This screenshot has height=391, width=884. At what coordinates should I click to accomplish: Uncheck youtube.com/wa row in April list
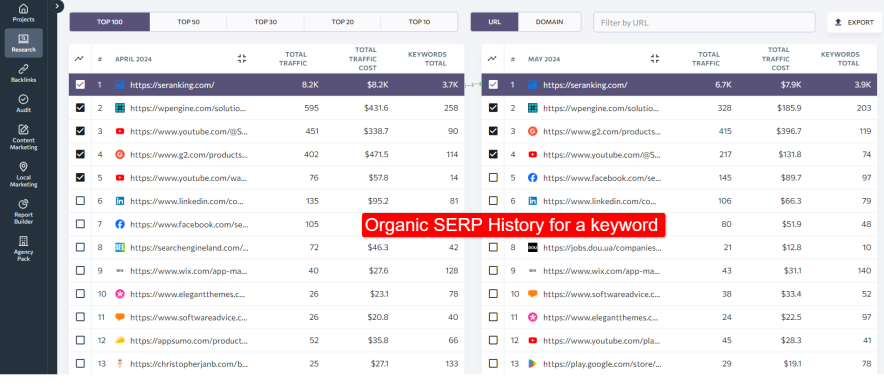pyautogui.click(x=80, y=177)
